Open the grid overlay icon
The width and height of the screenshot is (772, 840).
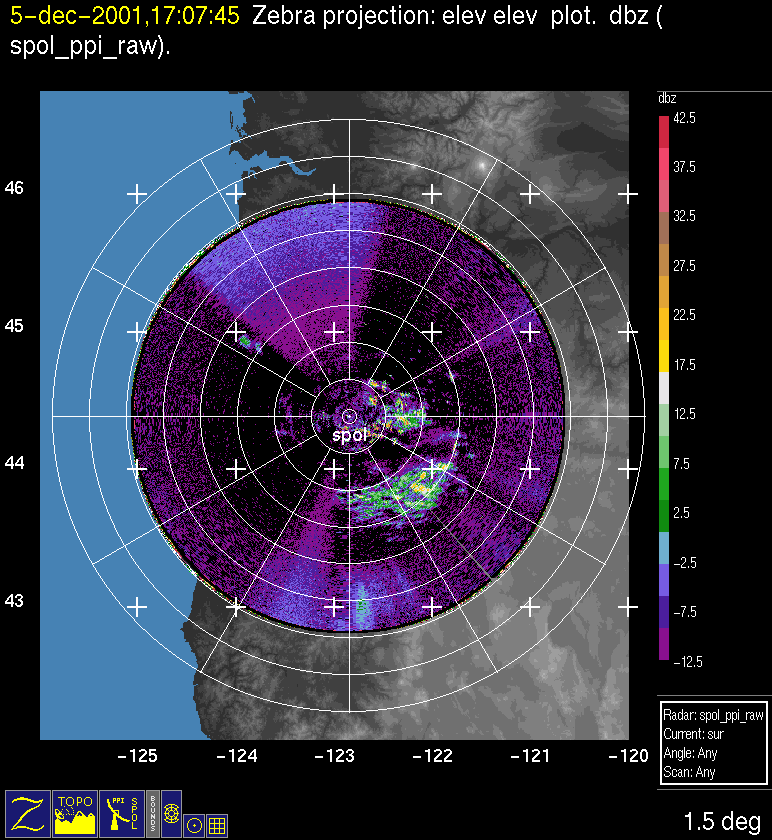pos(217,824)
